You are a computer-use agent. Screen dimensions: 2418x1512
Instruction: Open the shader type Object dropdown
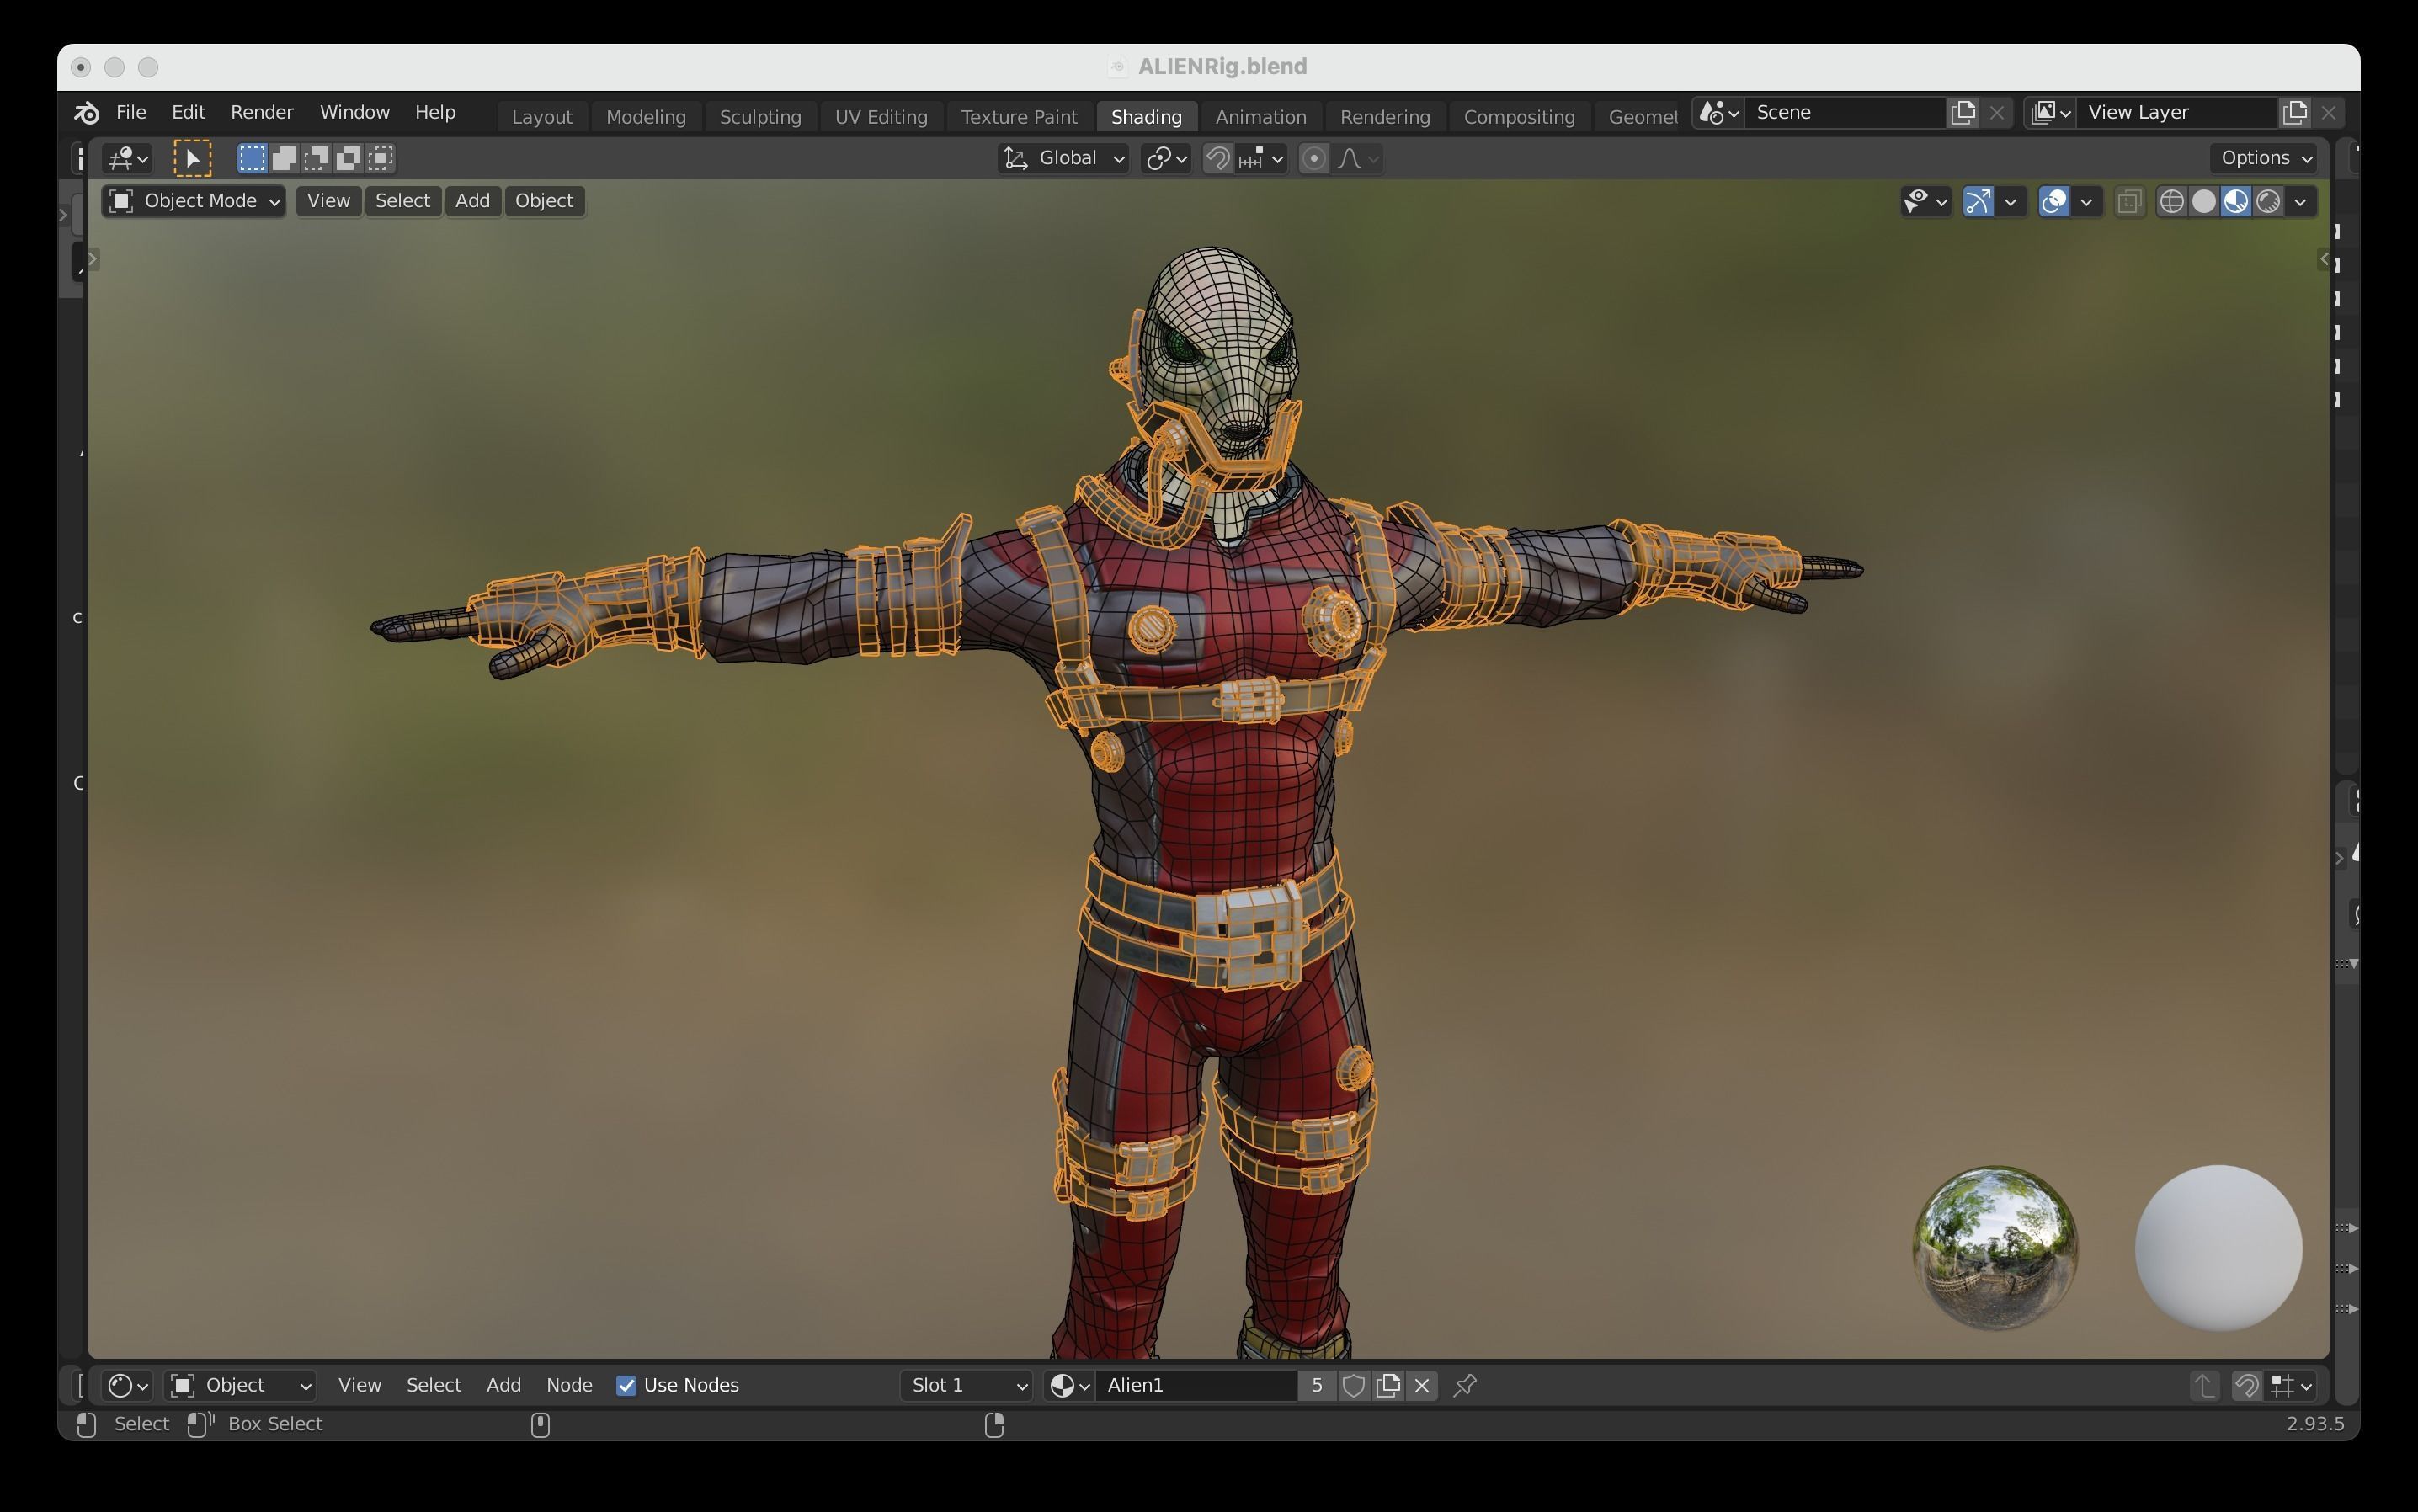click(240, 1385)
